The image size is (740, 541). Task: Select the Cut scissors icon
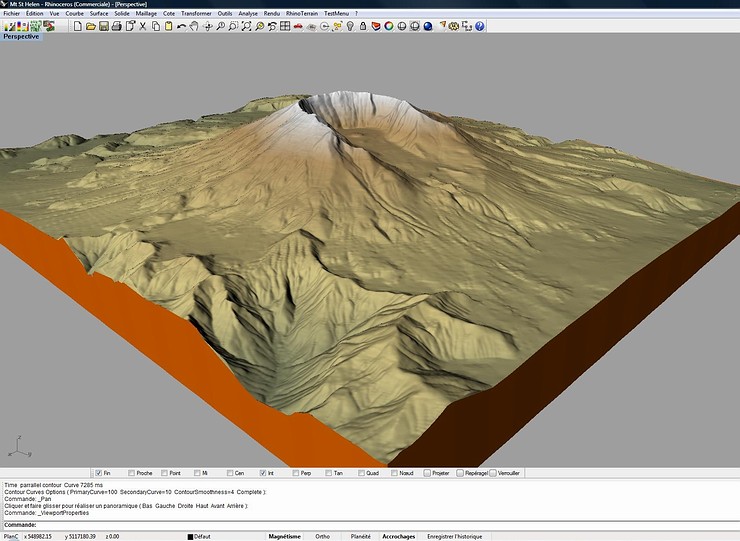coord(143,25)
